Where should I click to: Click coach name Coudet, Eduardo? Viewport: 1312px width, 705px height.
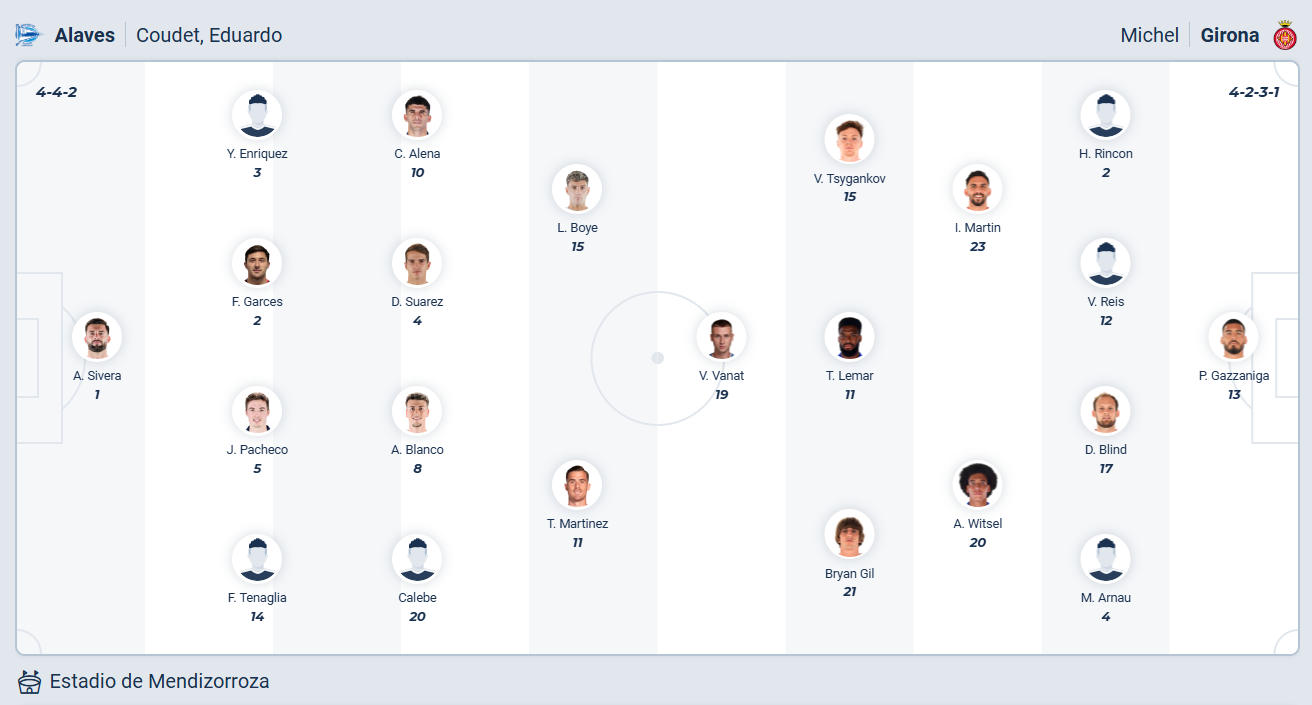pyautogui.click(x=209, y=35)
